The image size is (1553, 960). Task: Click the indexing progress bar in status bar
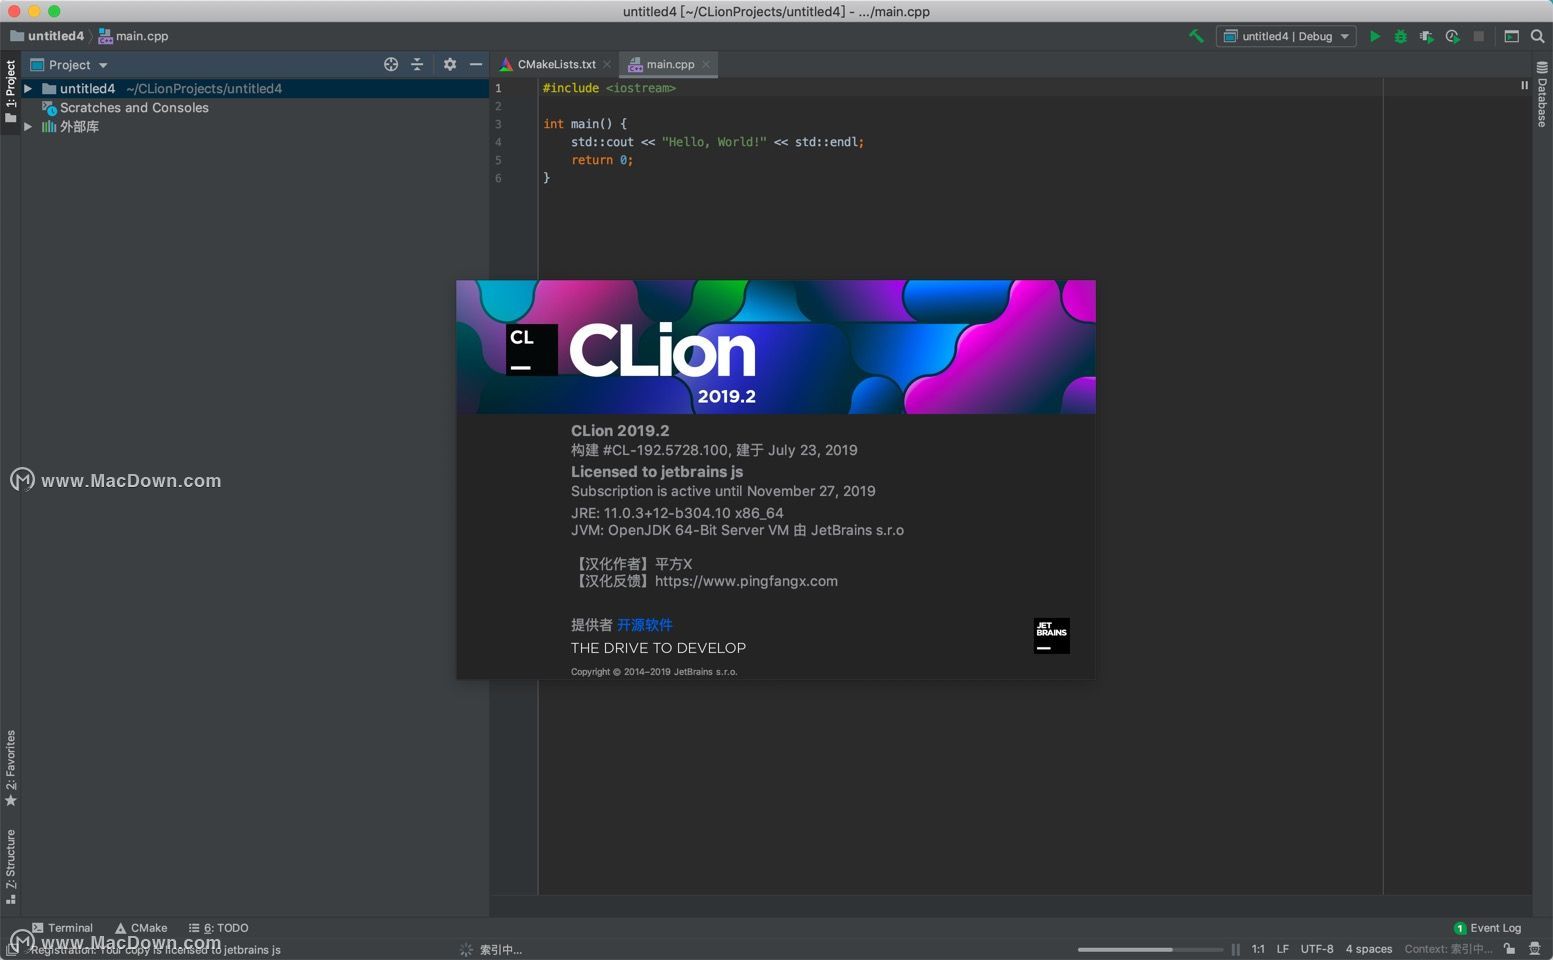(x=1150, y=949)
